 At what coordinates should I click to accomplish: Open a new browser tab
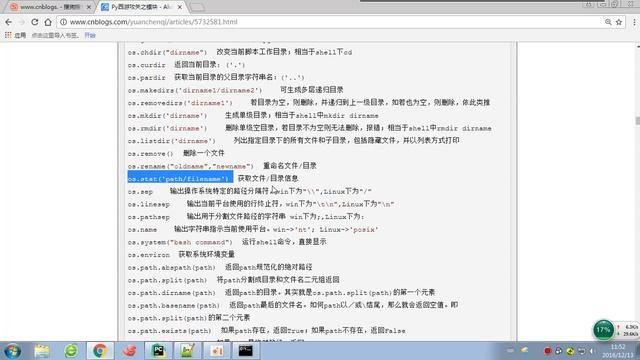click(197, 7)
